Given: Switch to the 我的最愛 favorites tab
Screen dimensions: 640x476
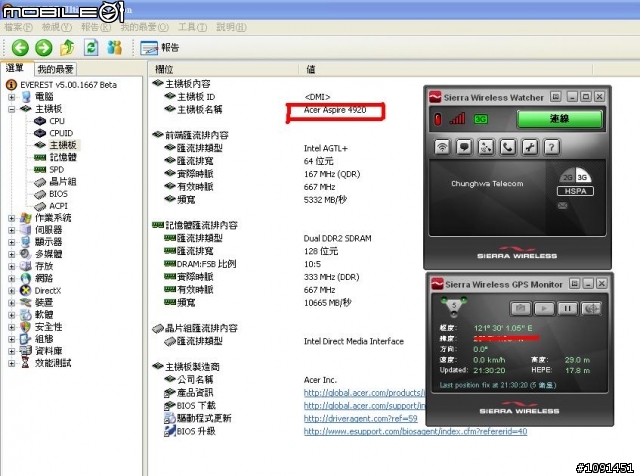Looking at the screenshot, I should pos(55,69).
